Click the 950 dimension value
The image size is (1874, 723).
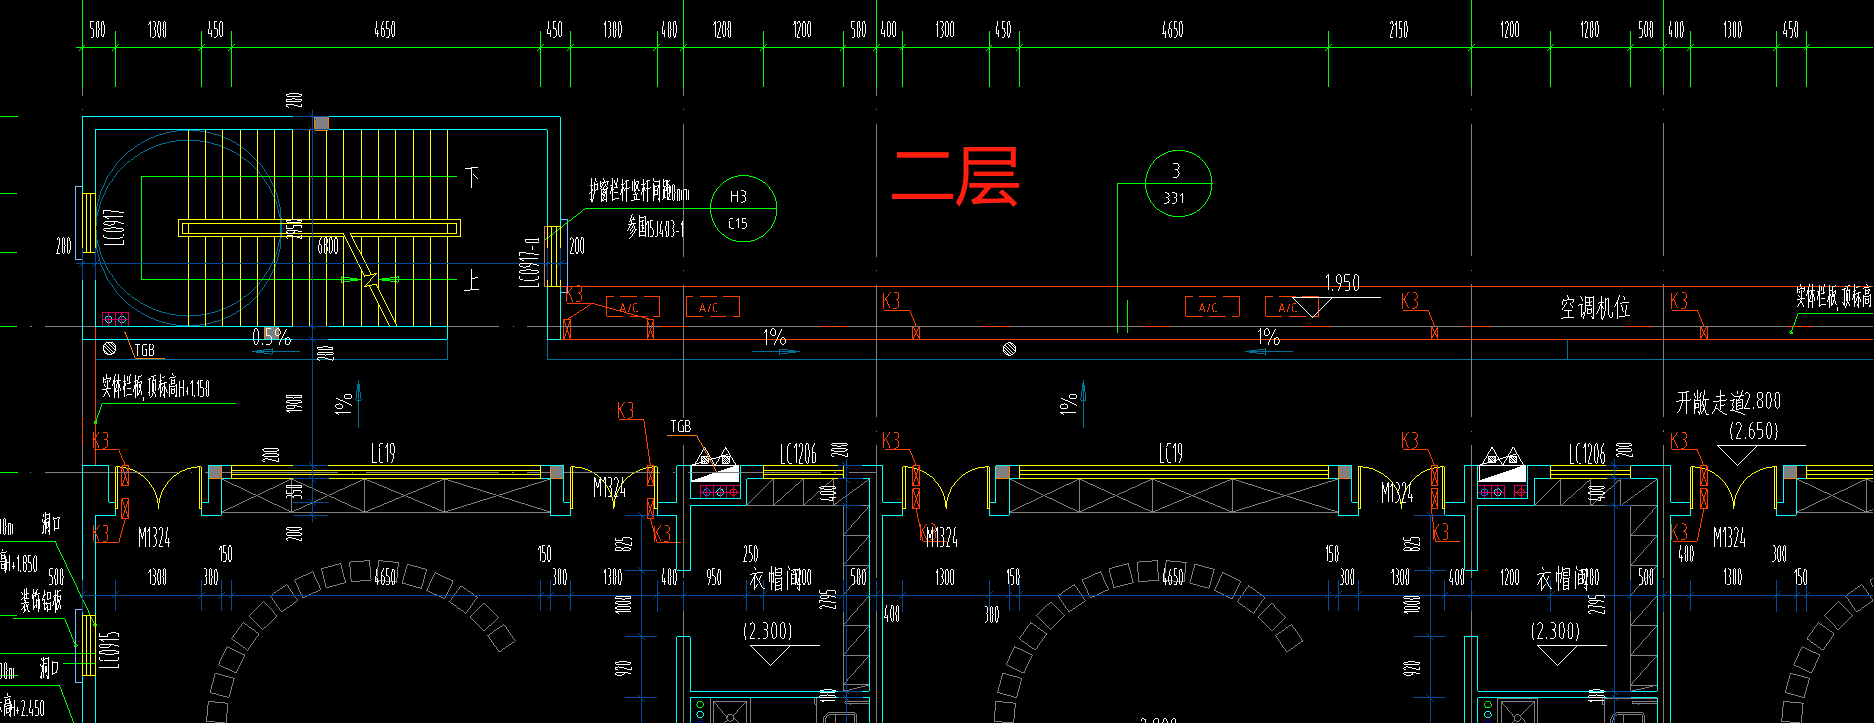[714, 577]
